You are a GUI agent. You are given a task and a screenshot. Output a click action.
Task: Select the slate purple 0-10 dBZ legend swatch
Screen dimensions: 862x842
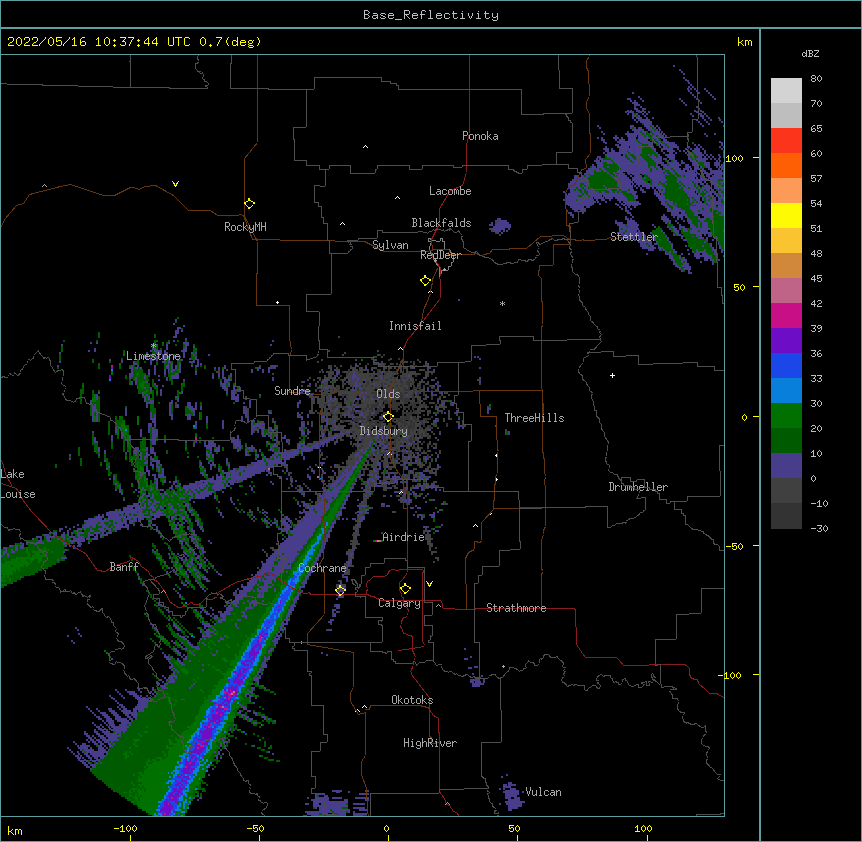click(x=786, y=466)
